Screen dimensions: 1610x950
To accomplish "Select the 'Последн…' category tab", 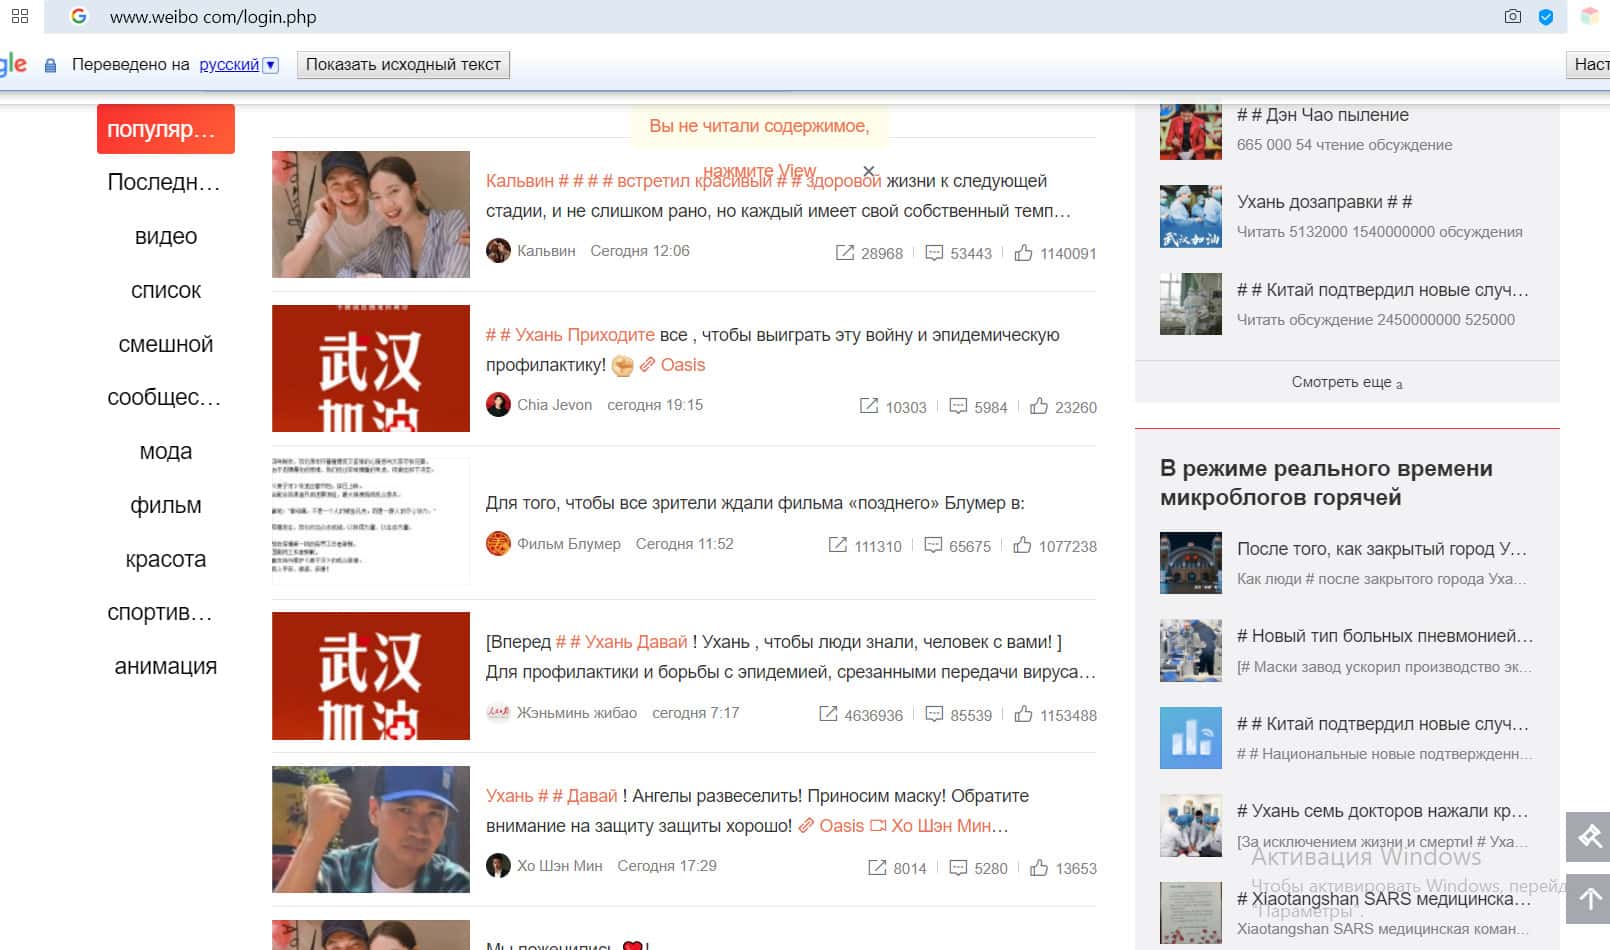I will pyautogui.click(x=166, y=183).
